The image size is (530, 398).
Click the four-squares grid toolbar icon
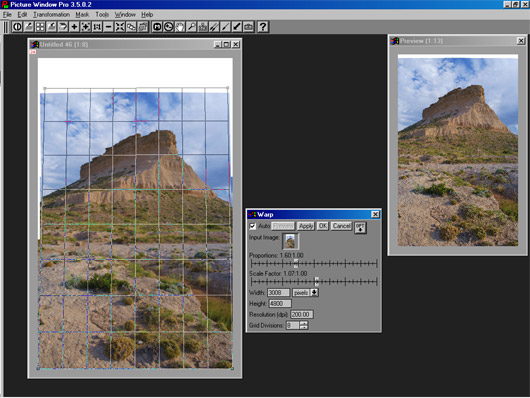point(40,27)
